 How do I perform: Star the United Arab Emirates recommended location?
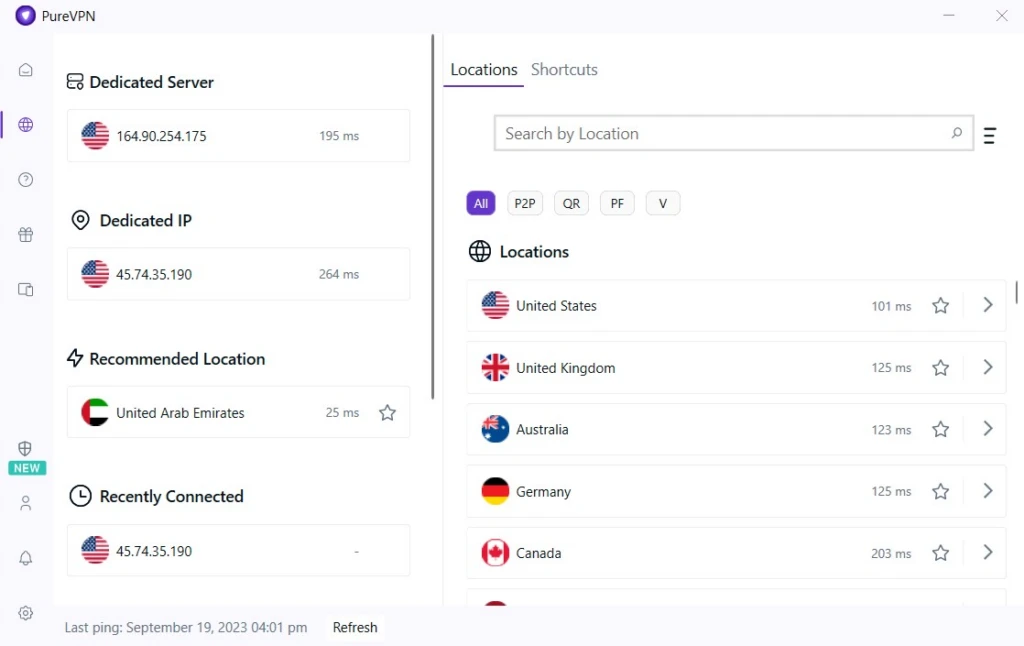387,413
